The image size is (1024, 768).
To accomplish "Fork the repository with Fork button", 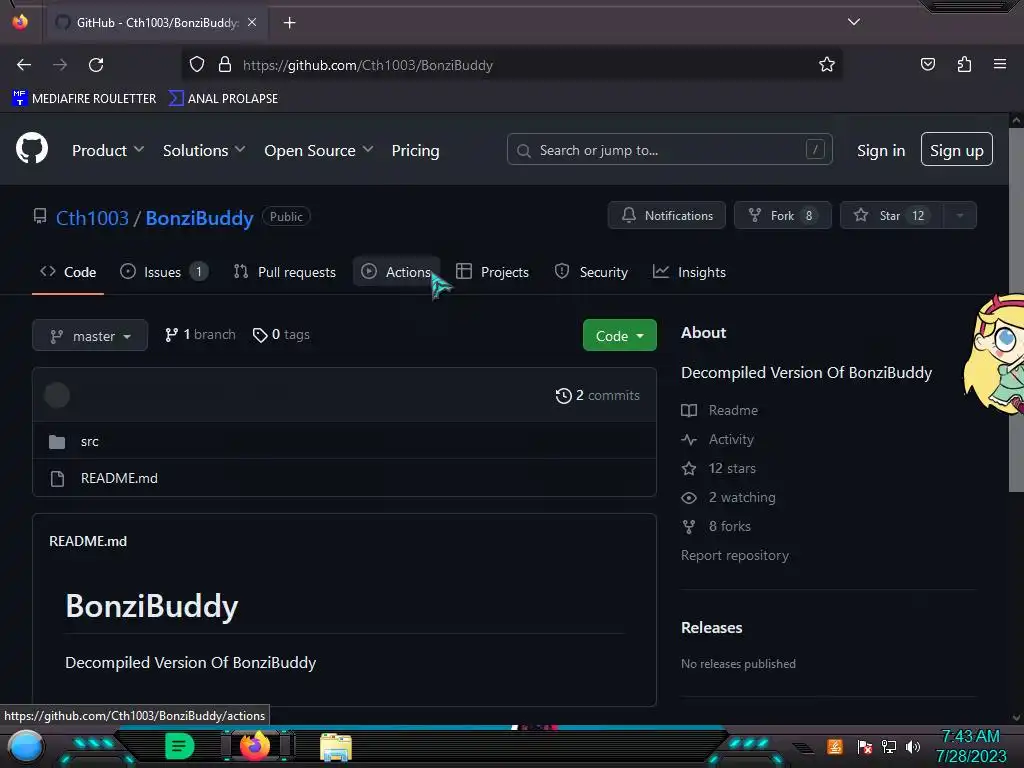I will tap(782, 216).
